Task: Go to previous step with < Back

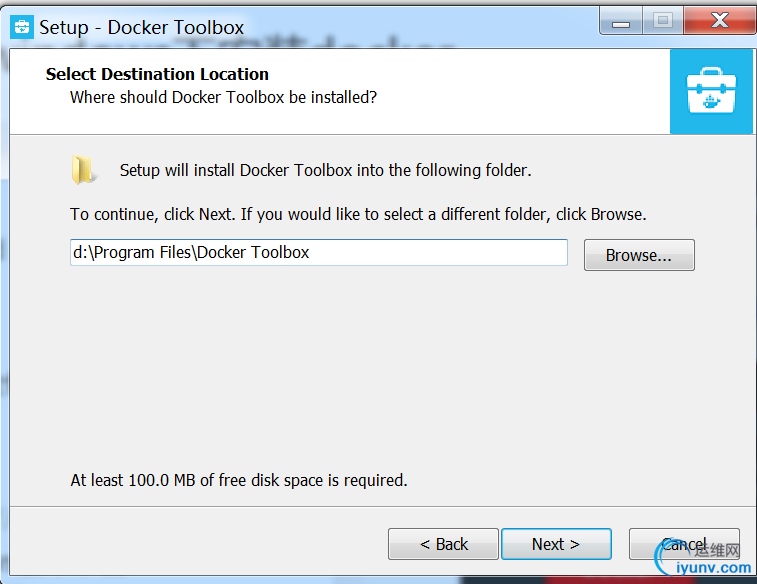Action: click(x=443, y=544)
